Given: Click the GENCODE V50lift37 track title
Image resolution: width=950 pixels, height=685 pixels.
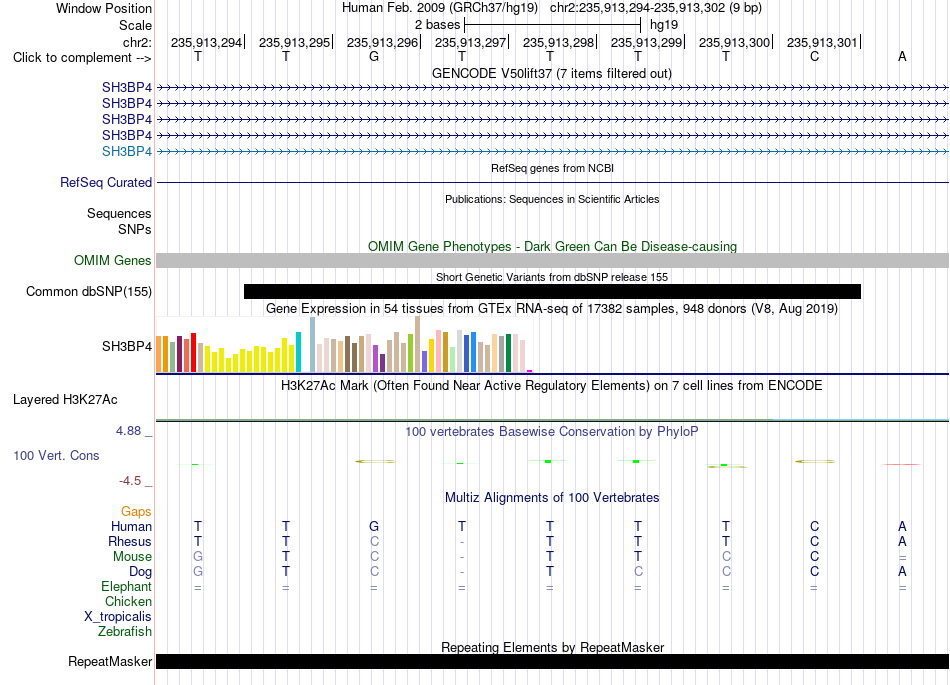Looking at the screenshot, I should point(552,74).
